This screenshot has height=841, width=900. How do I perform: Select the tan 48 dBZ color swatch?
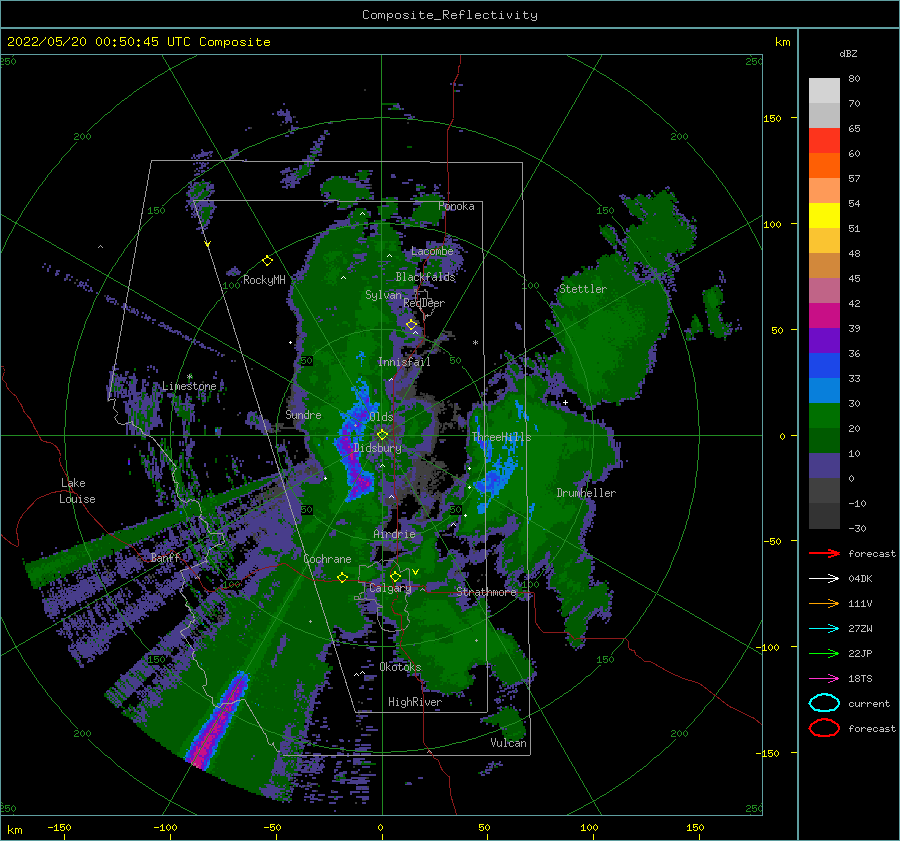click(x=824, y=266)
